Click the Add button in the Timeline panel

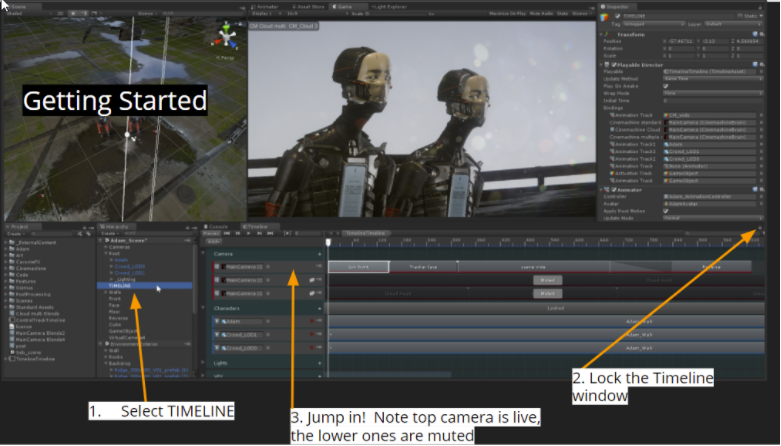coord(214,241)
